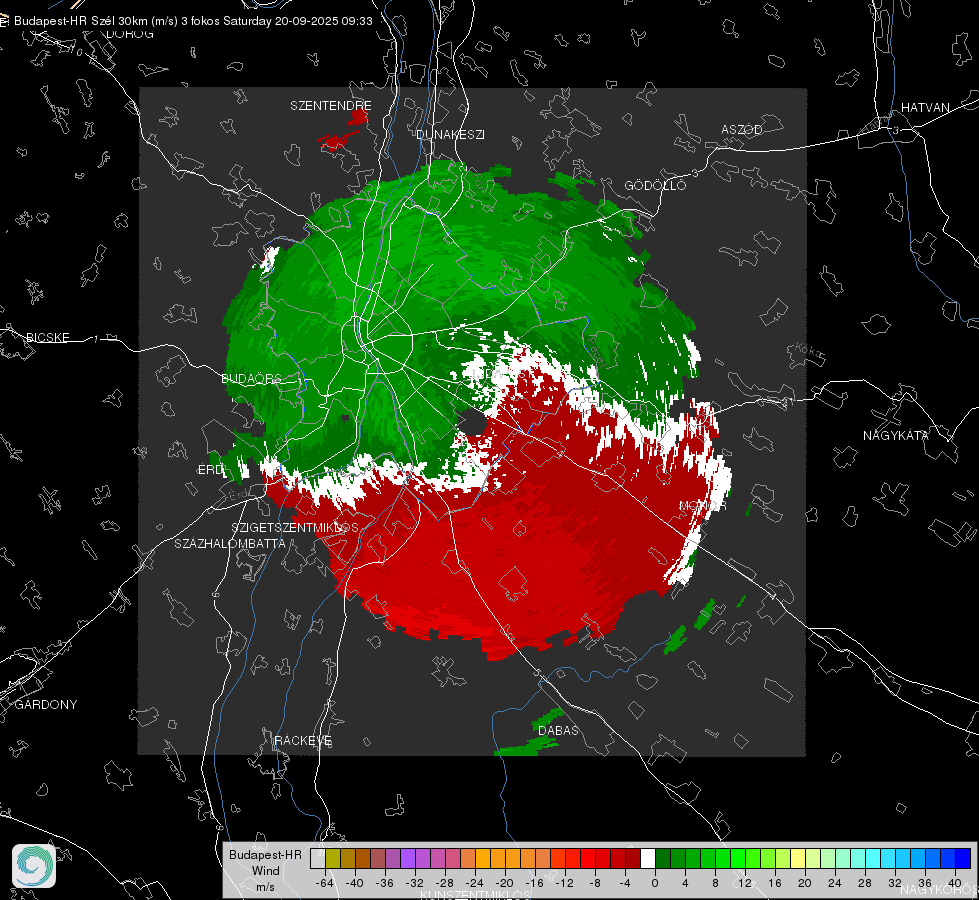This screenshot has width=979, height=900.
Task: Click the radar title text with date 20-09-2025
Action: 193,21
